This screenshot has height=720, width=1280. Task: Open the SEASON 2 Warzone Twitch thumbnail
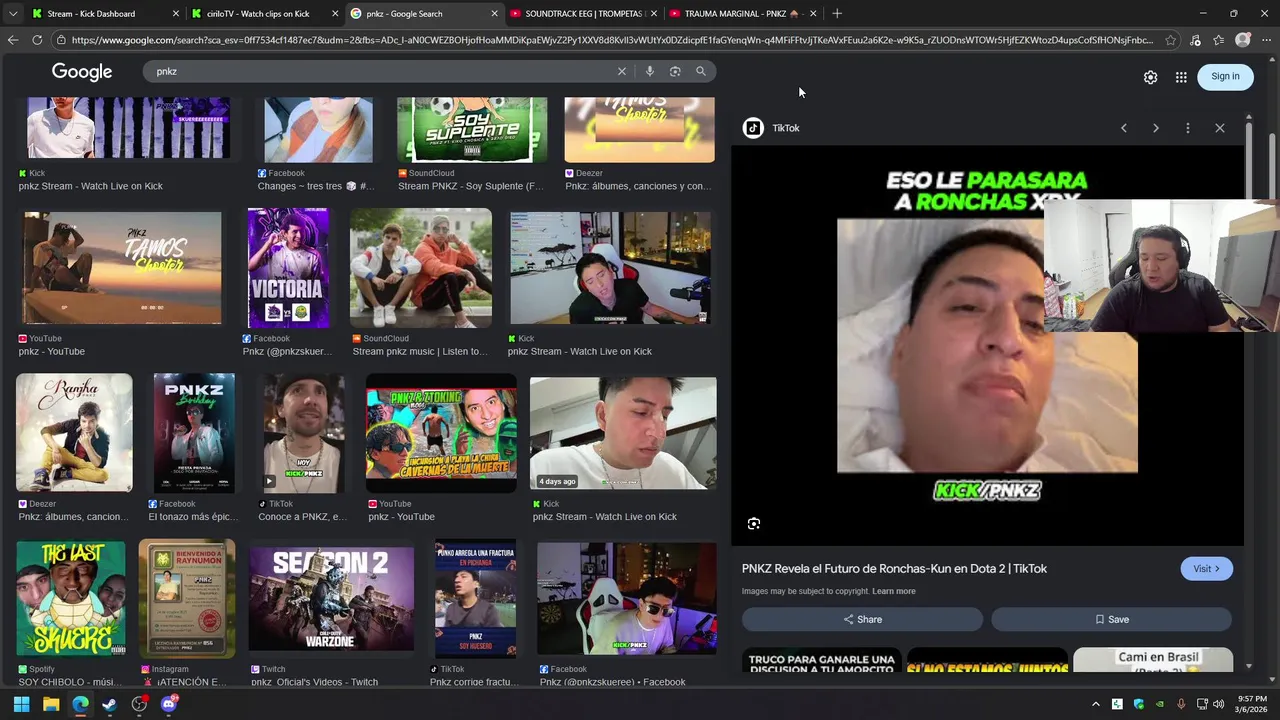click(331, 598)
